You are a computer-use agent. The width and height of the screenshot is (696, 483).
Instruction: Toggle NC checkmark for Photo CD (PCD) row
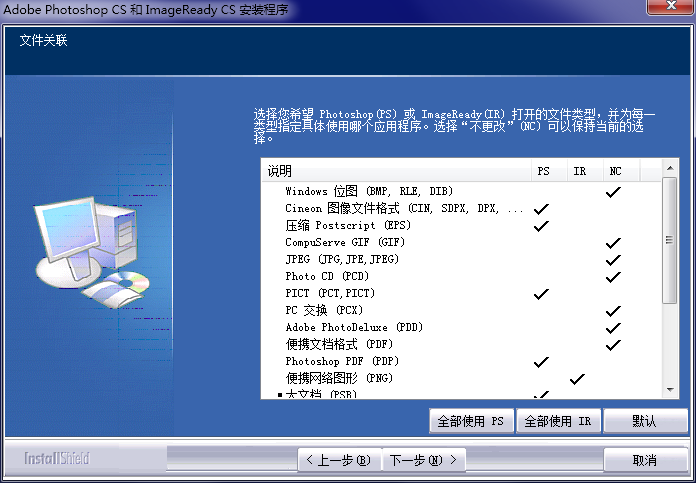[x=613, y=277]
